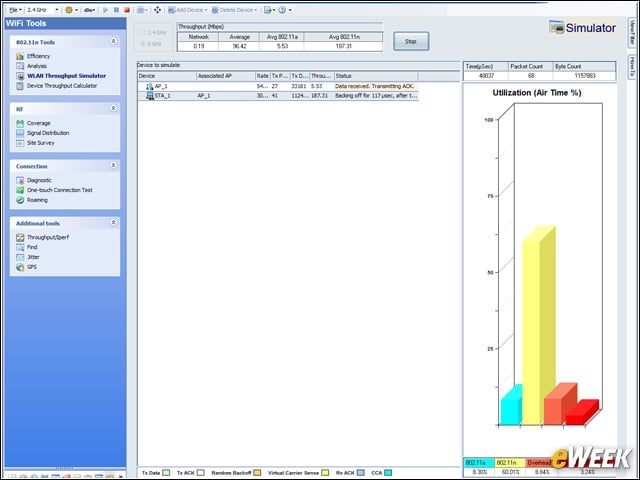Viewport: 640px width, 480px height.
Task: Click the four-arrow move icon
Action: [158, 10]
